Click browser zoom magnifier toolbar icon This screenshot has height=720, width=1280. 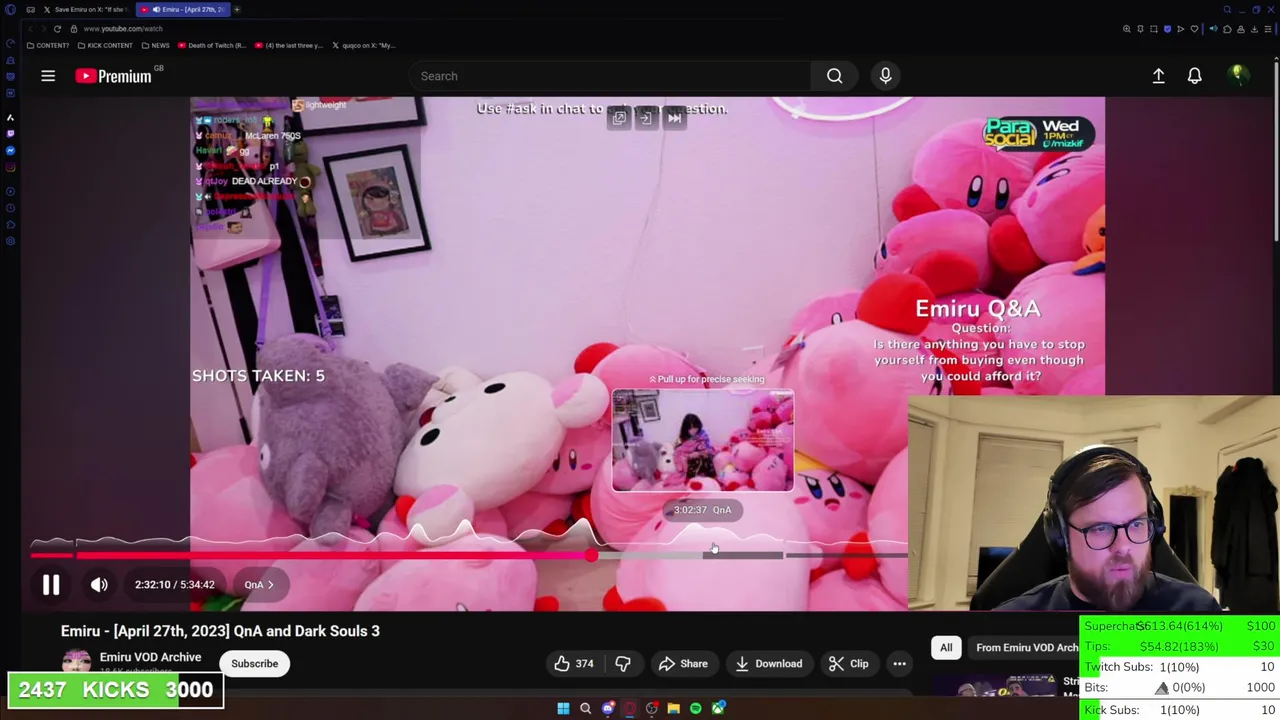pyautogui.click(x=1127, y=29)
